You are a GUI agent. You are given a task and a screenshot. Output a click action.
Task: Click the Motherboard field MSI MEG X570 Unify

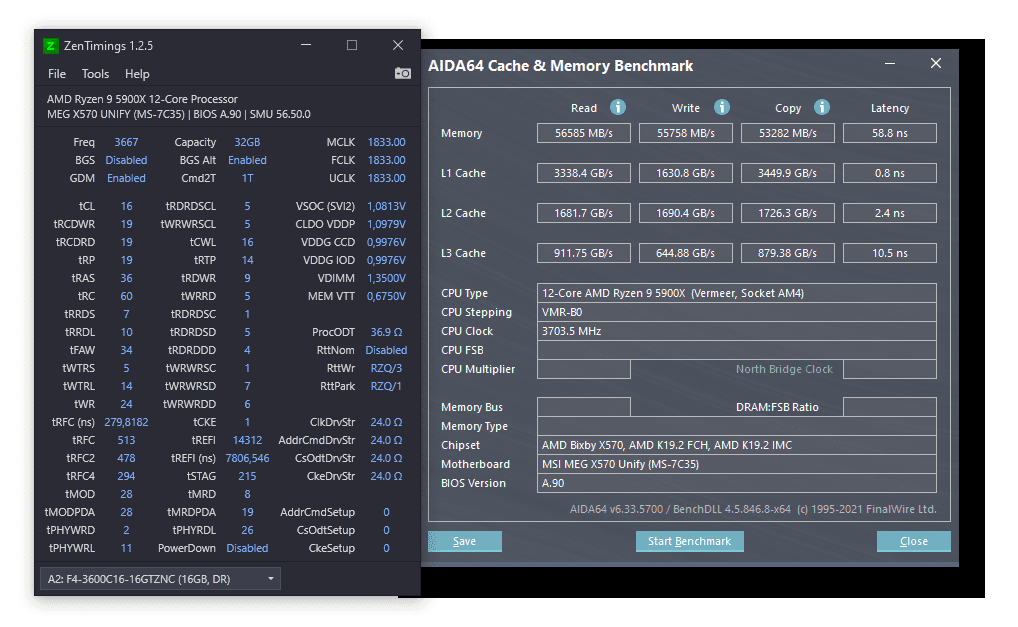(x=736, y=464)
